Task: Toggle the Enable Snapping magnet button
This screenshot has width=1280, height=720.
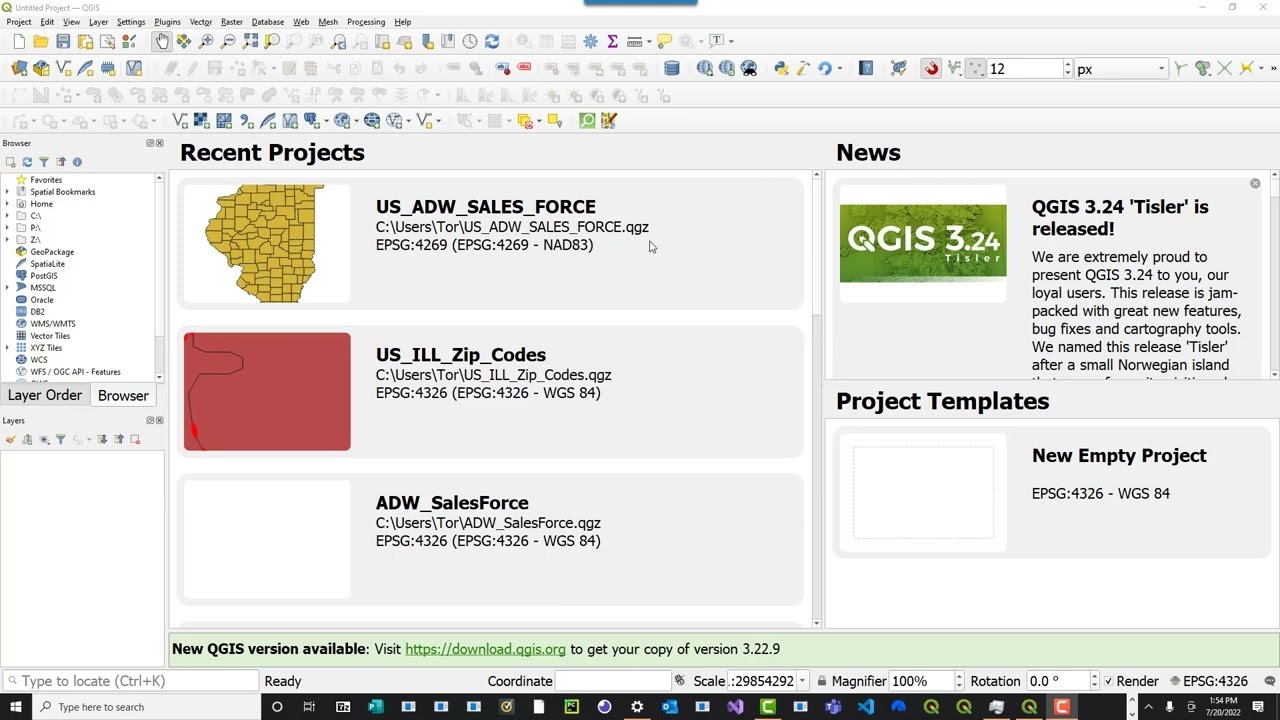Action: [x=932, y=68]
